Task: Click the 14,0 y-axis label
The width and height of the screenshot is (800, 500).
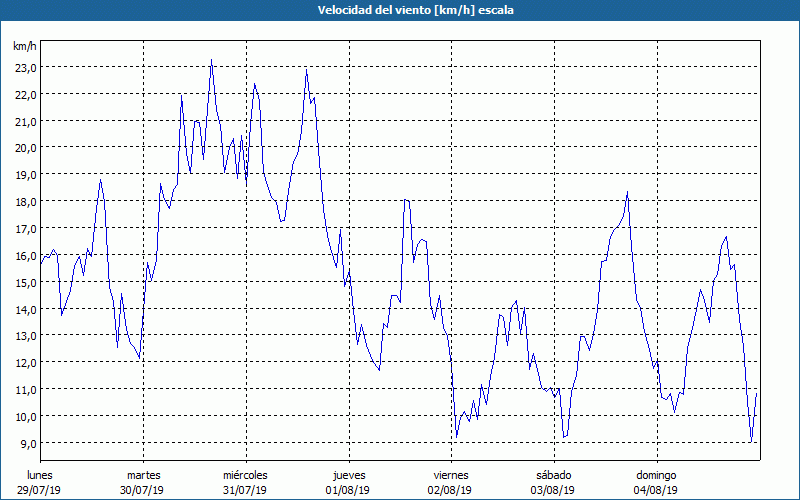Action: point(25,310)
